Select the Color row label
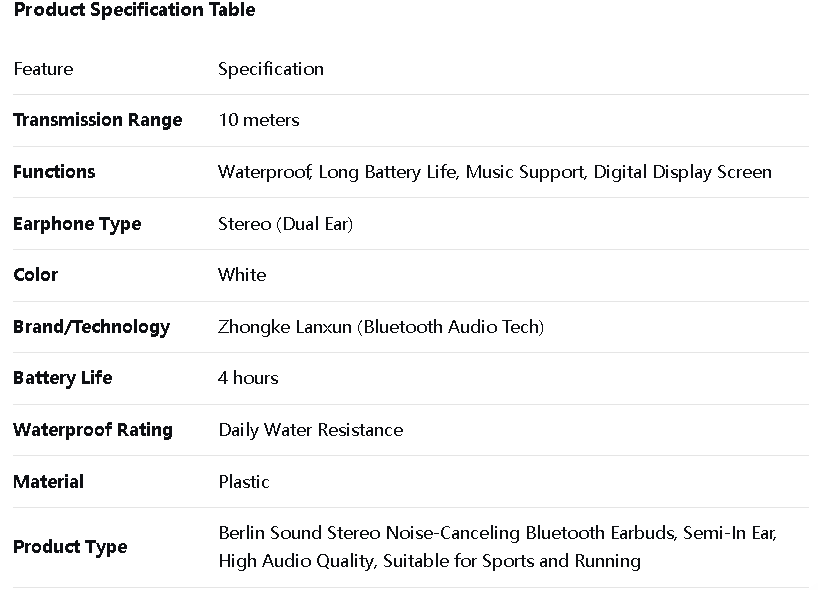 click(x=35, y=275)
